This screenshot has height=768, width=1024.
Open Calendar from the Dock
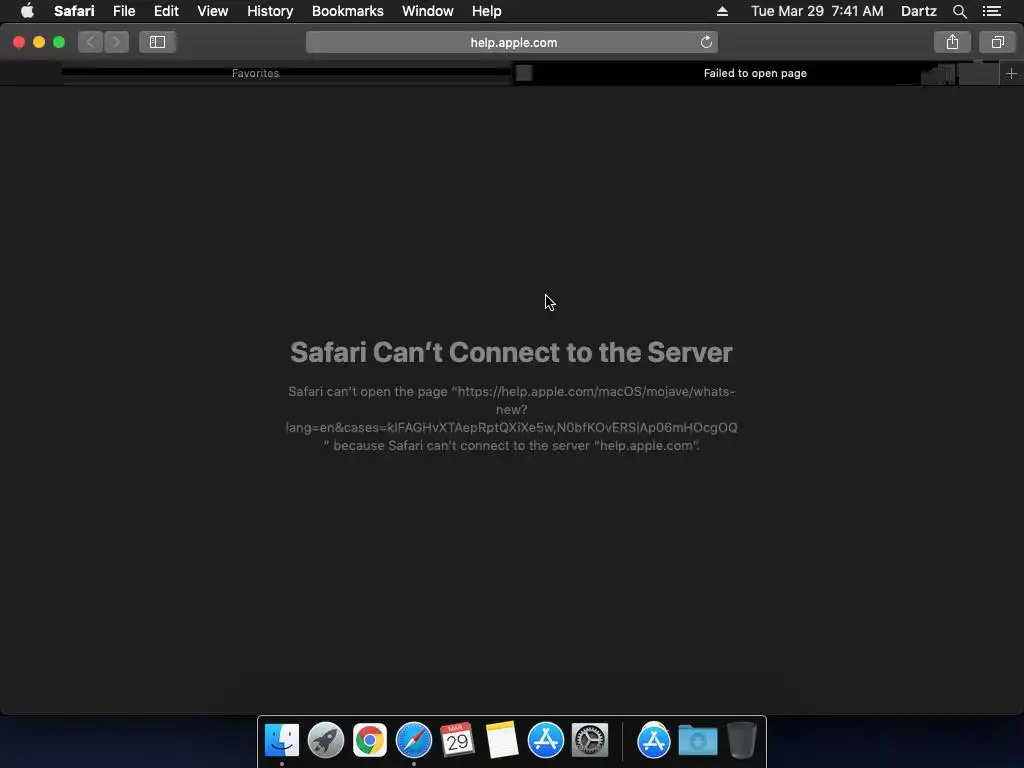point(457,740)
